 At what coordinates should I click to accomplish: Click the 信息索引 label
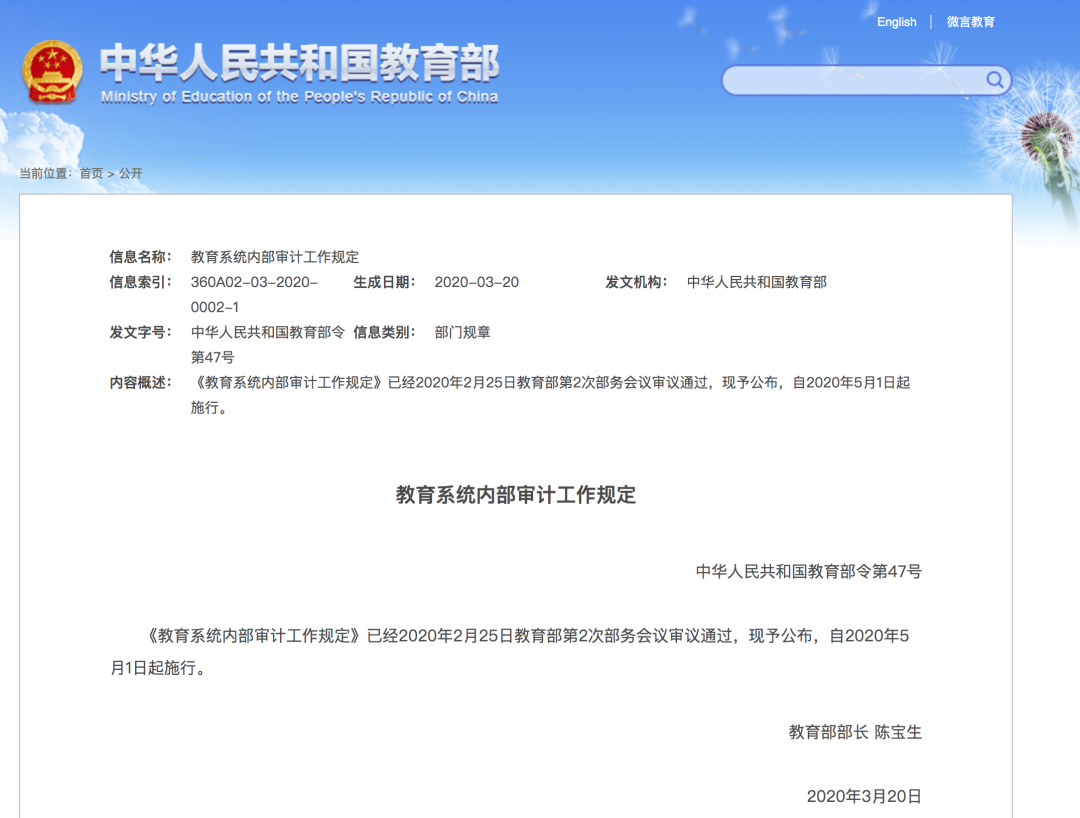pos(141,282)
